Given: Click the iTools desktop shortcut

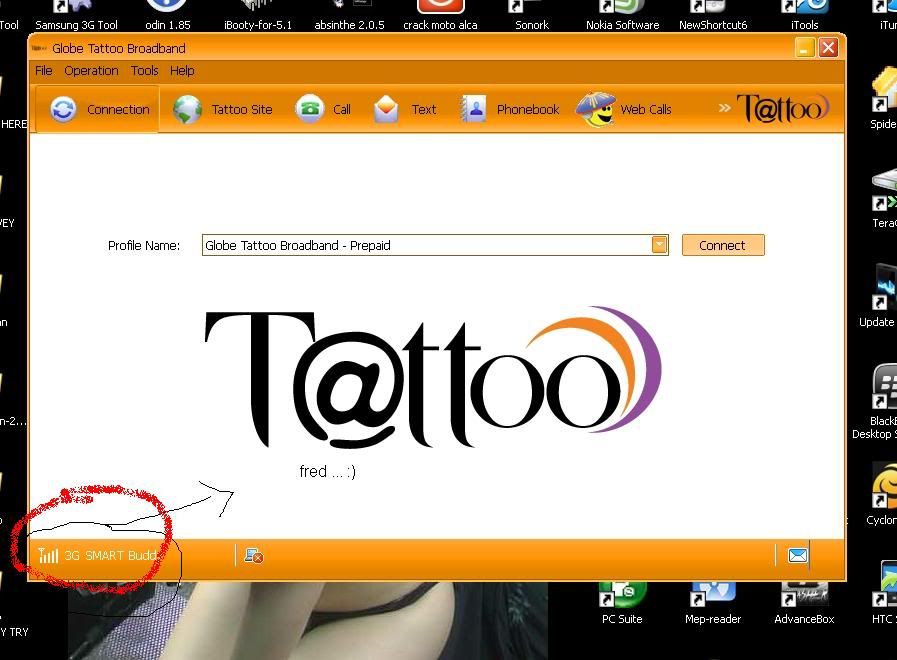Looking at the screenshot, I should click(804, 16).
